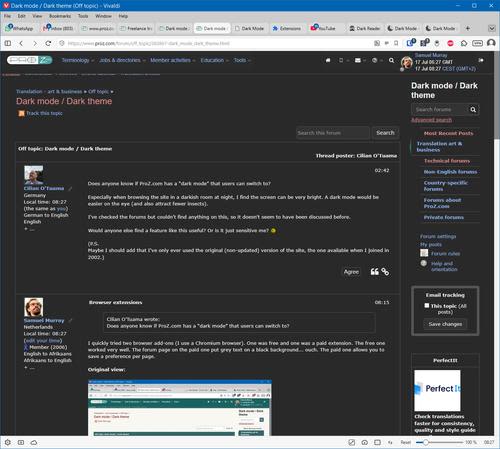
Task: Open the Technical forums link
Action: [x=447, y=161]
